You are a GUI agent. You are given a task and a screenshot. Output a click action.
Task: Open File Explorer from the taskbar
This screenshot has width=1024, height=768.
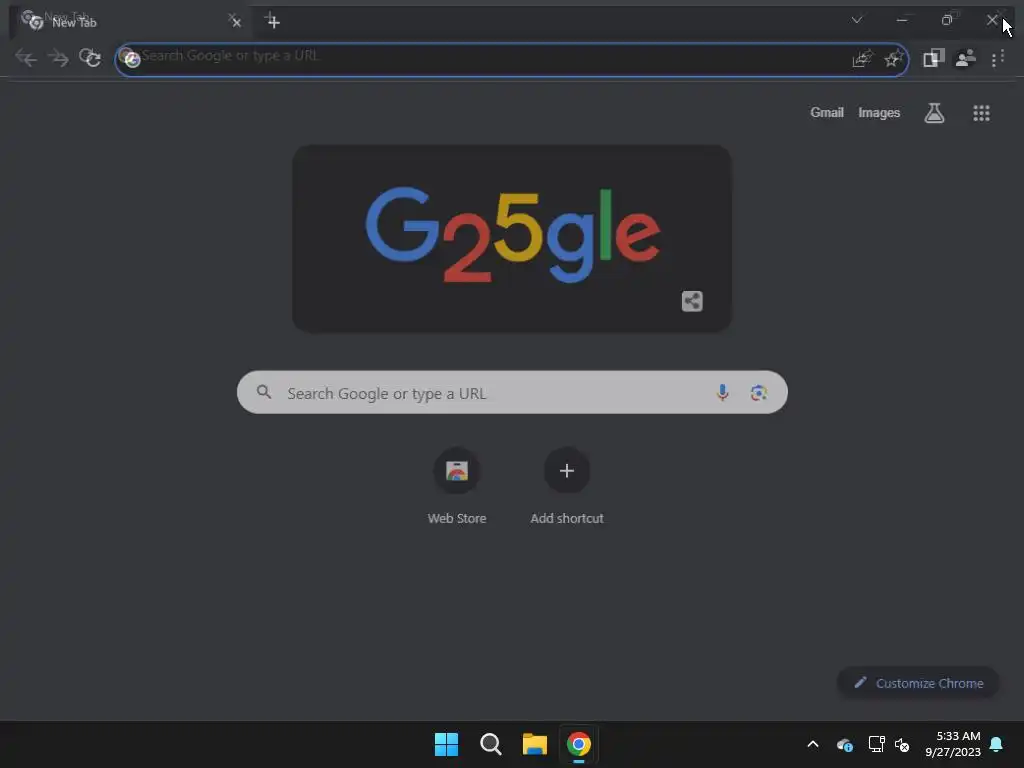[534, 744]
